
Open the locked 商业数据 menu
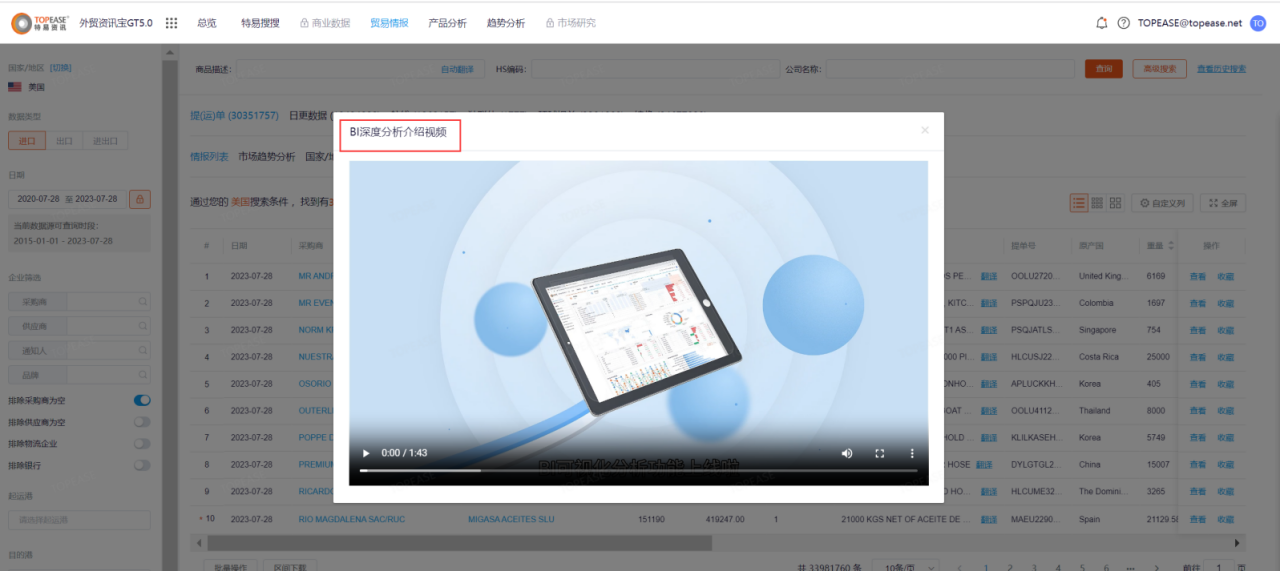[x=325, y=23]
